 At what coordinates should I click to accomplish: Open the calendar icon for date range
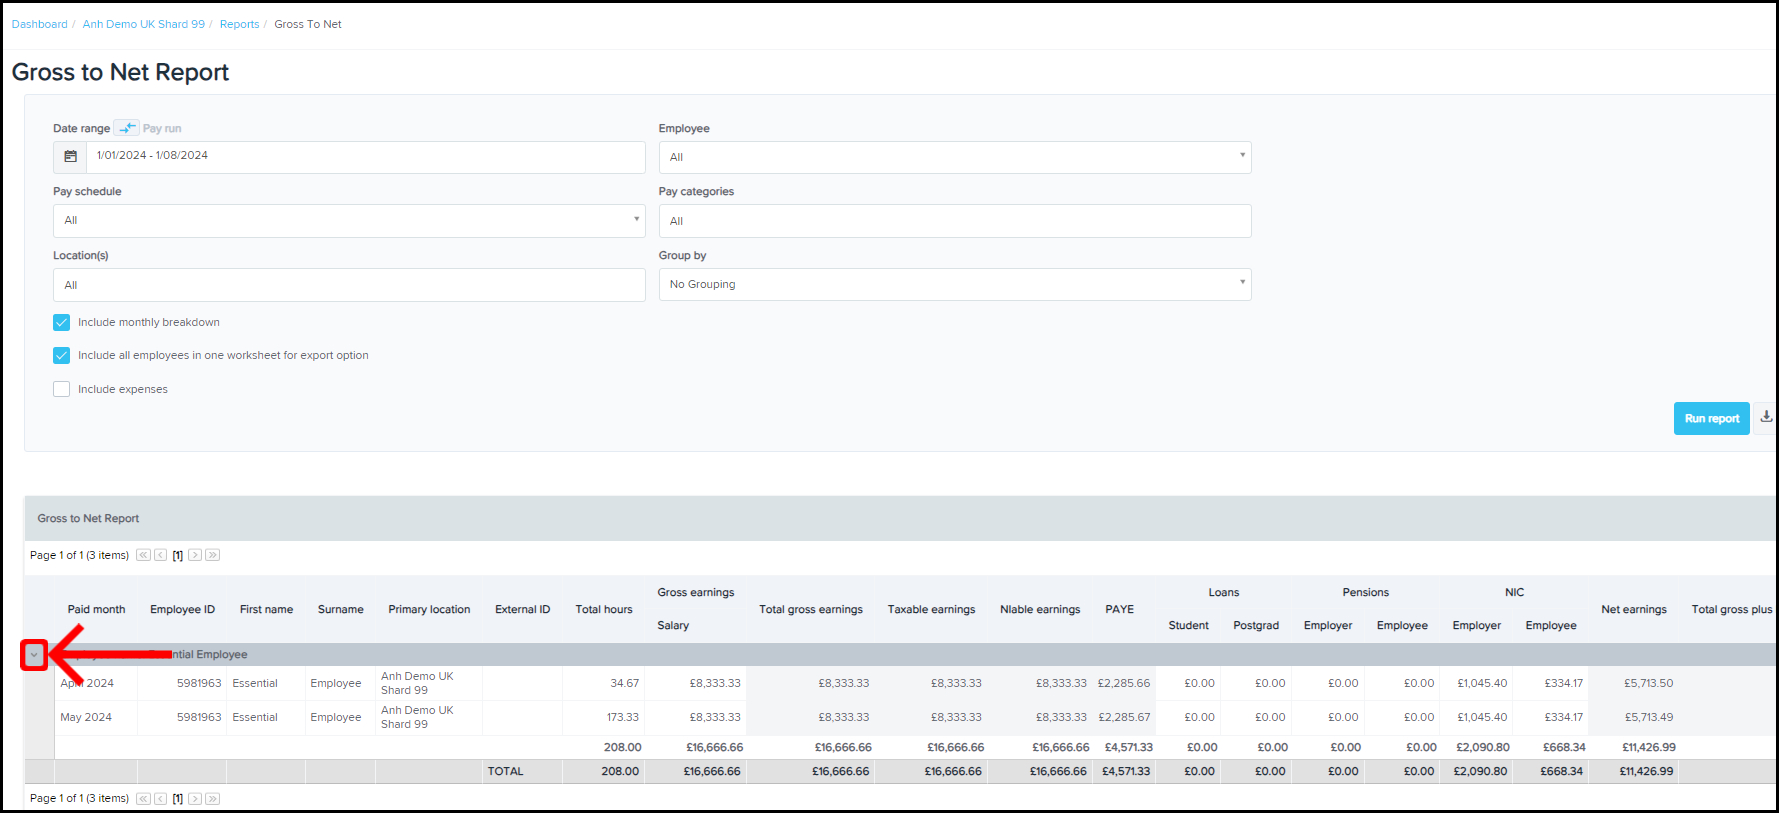coord(70,157)
